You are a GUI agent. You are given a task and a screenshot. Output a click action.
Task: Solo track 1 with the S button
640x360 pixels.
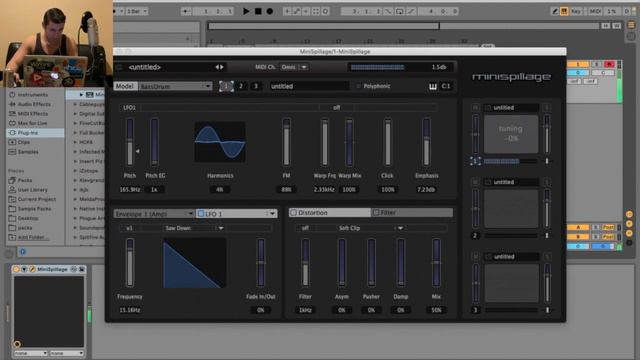point(597,64)
